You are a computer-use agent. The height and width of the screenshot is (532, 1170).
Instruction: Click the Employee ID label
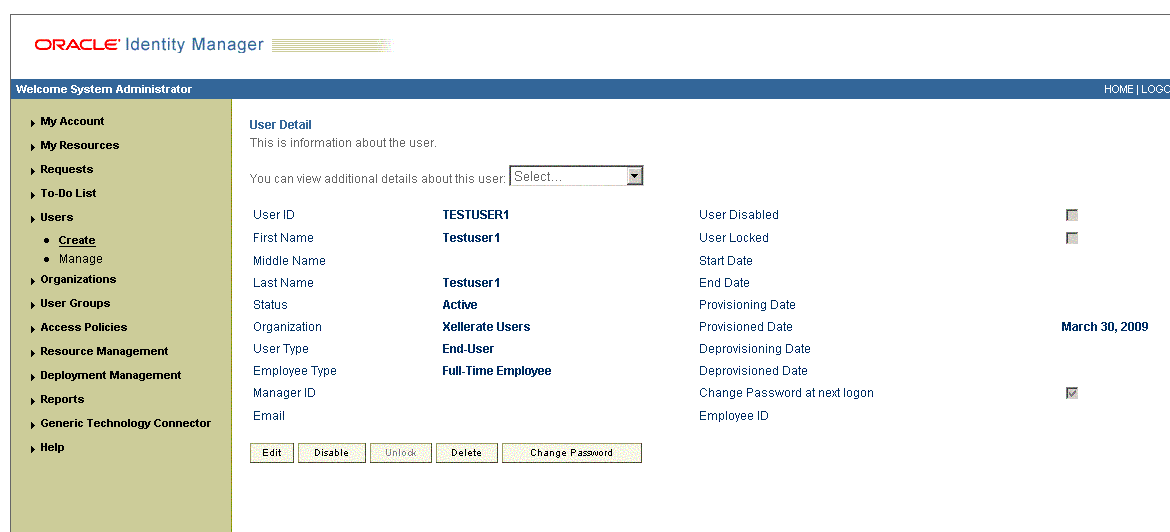[733, 416]
